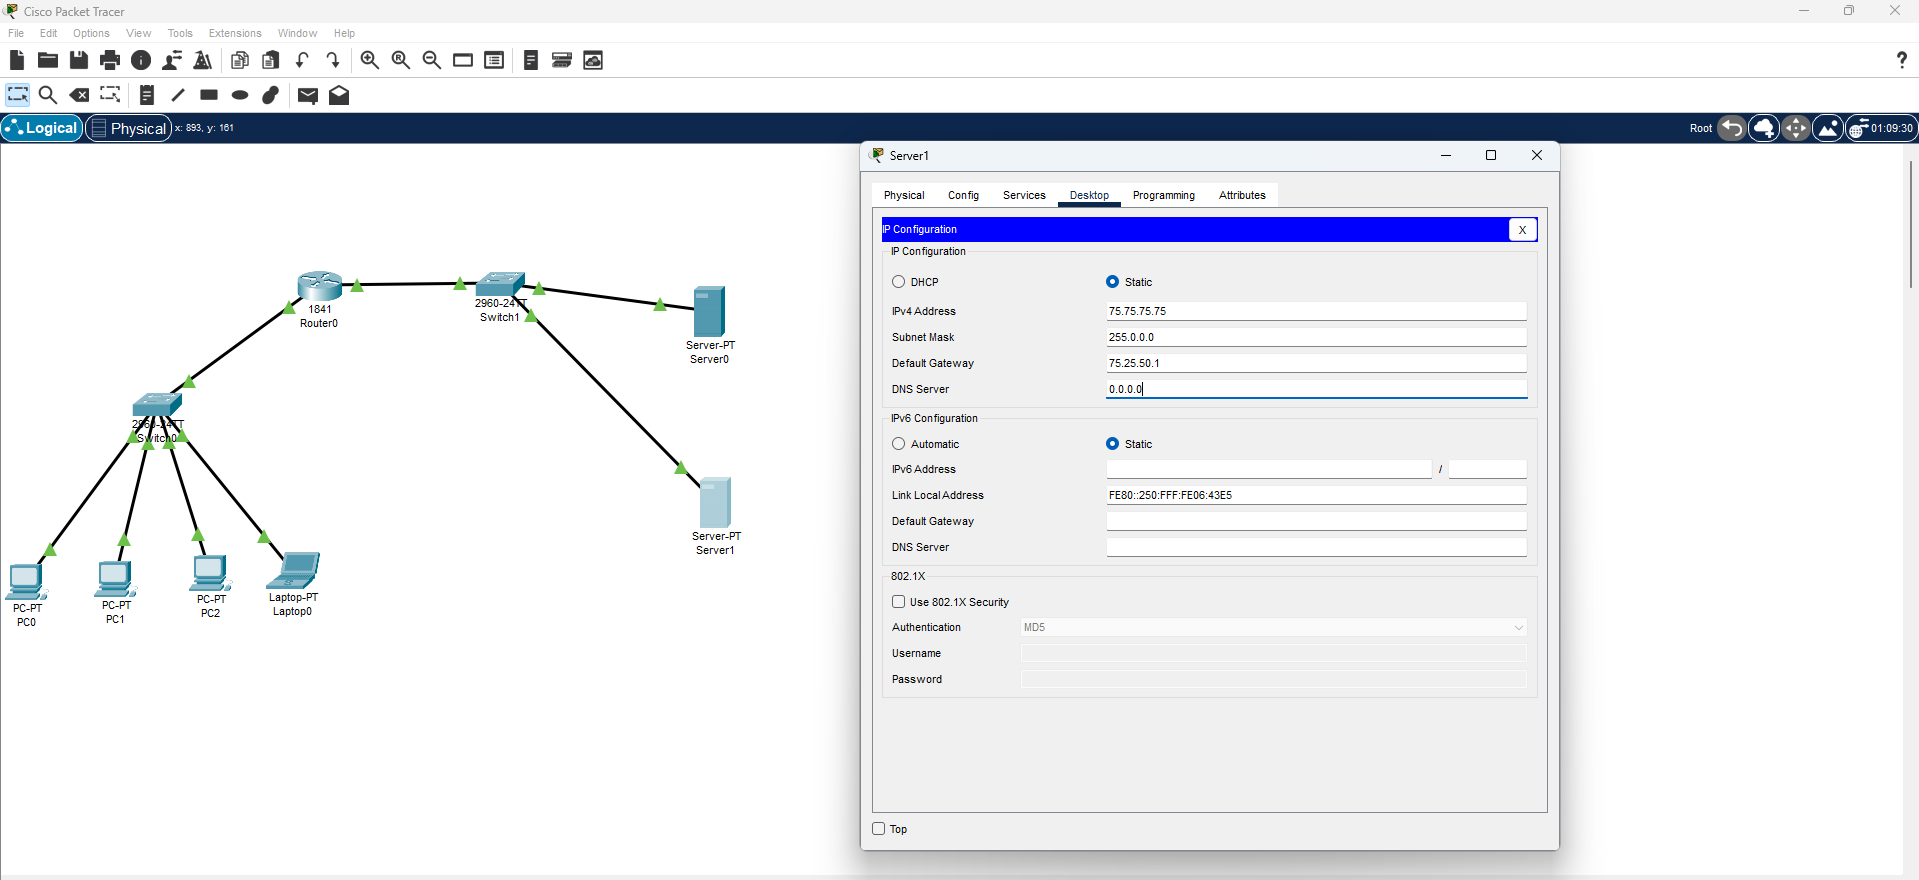Click the IPv6 DNS Server field
Viewport: 1919px width, 880px height.
[1316, 547]
